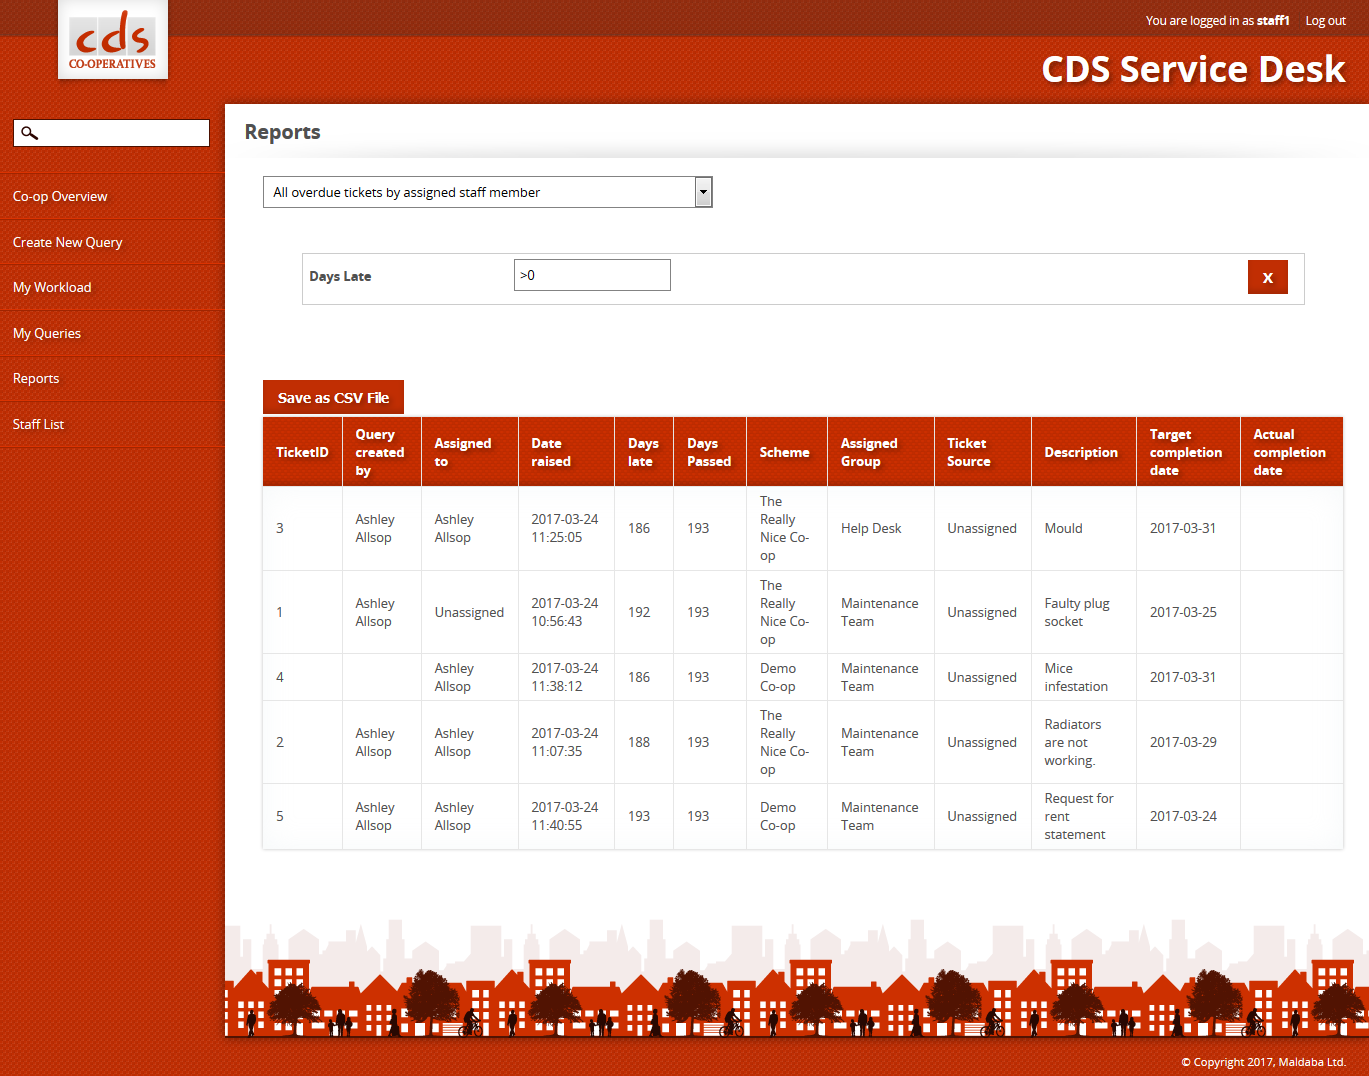The width and height of the screenshot is (1369, 1076).
Task: Navigate to Staff List
Action: (x=38, y=425)
